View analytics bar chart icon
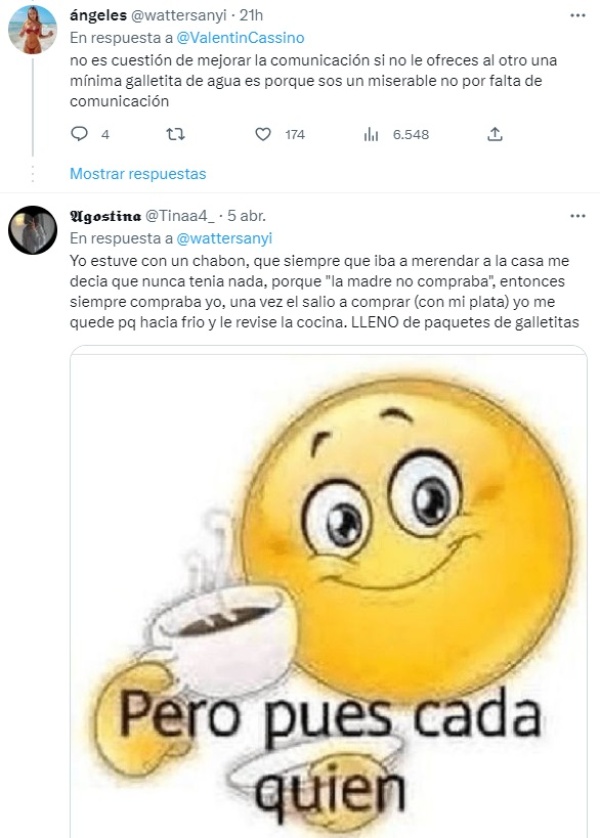 (x=371, y=135)
